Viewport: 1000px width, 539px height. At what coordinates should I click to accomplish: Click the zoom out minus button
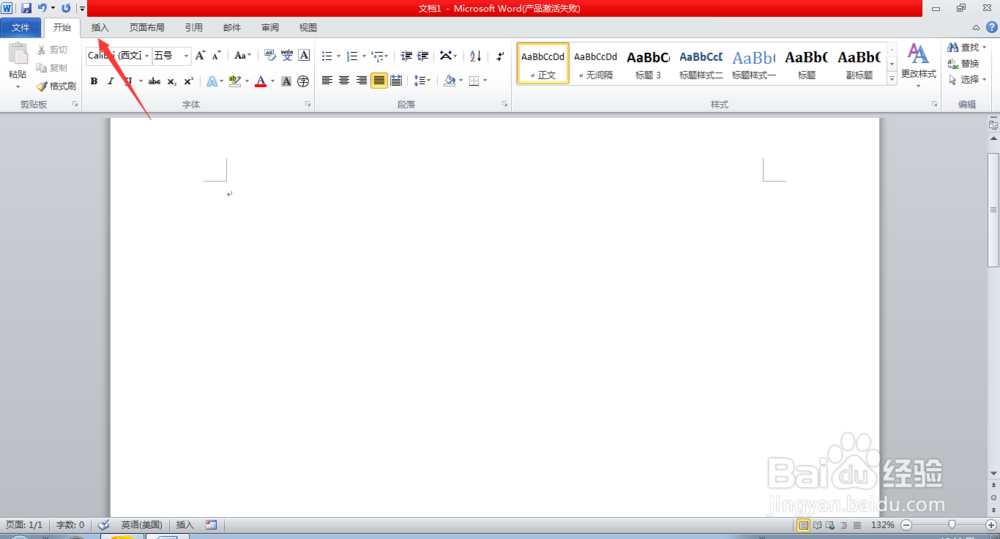(906, 525)
